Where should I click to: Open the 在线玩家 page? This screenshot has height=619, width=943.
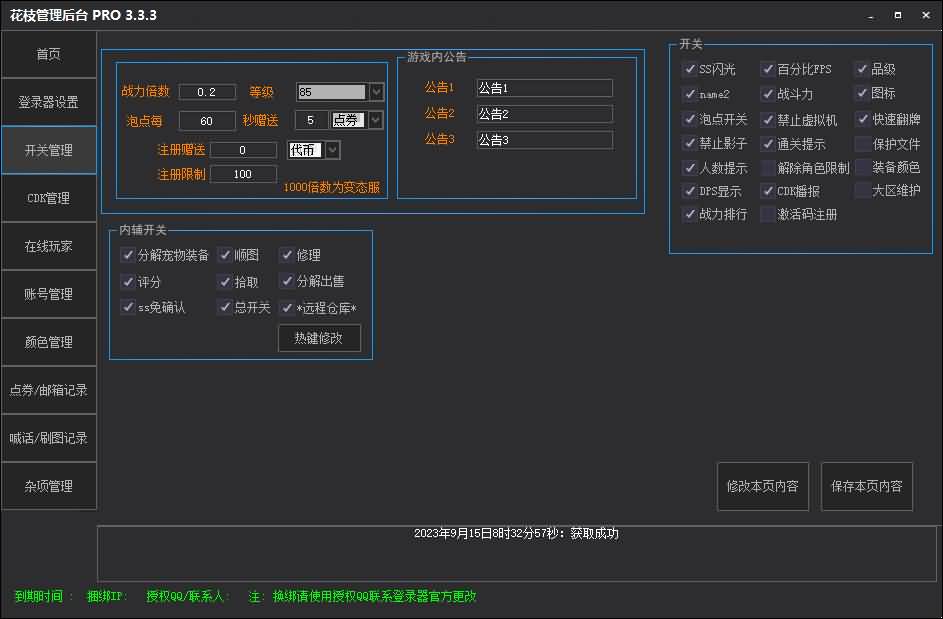click(x=48, y=246)
